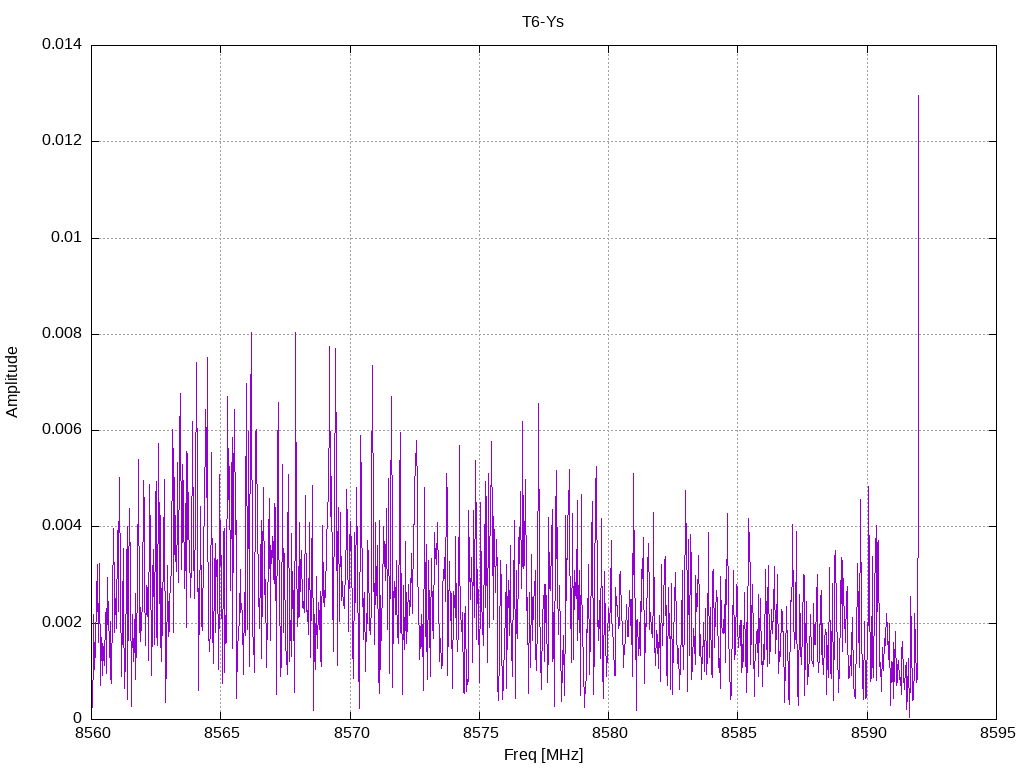
Task: Click y-axis tick label 0.006
Action: tap(62, 430)
